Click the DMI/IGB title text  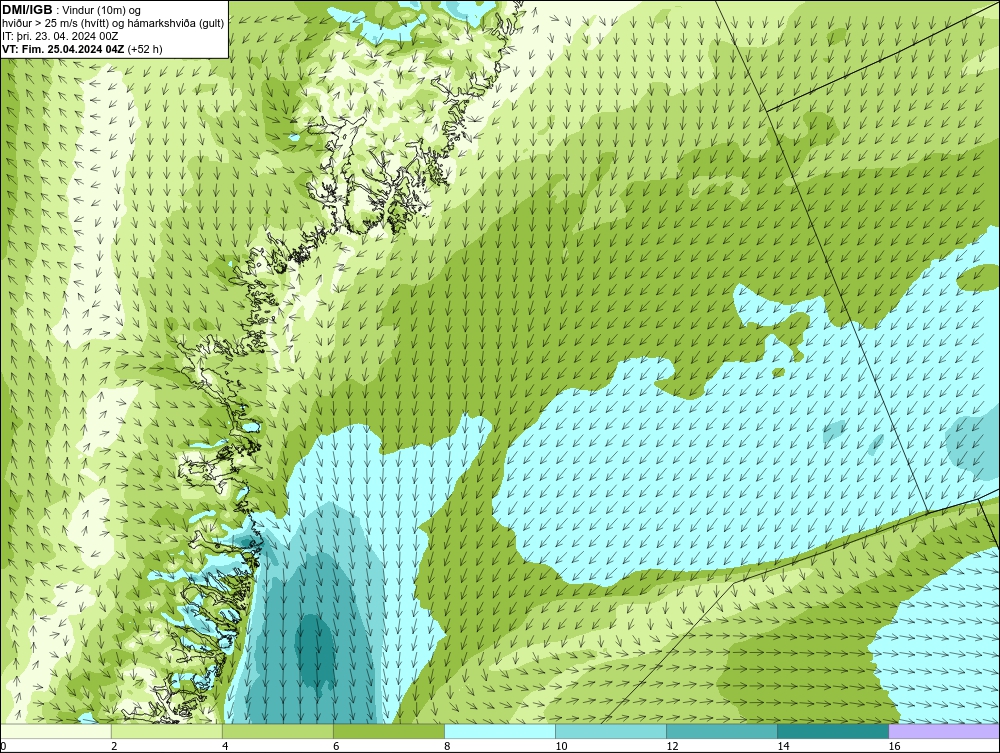tap(27, 10)
